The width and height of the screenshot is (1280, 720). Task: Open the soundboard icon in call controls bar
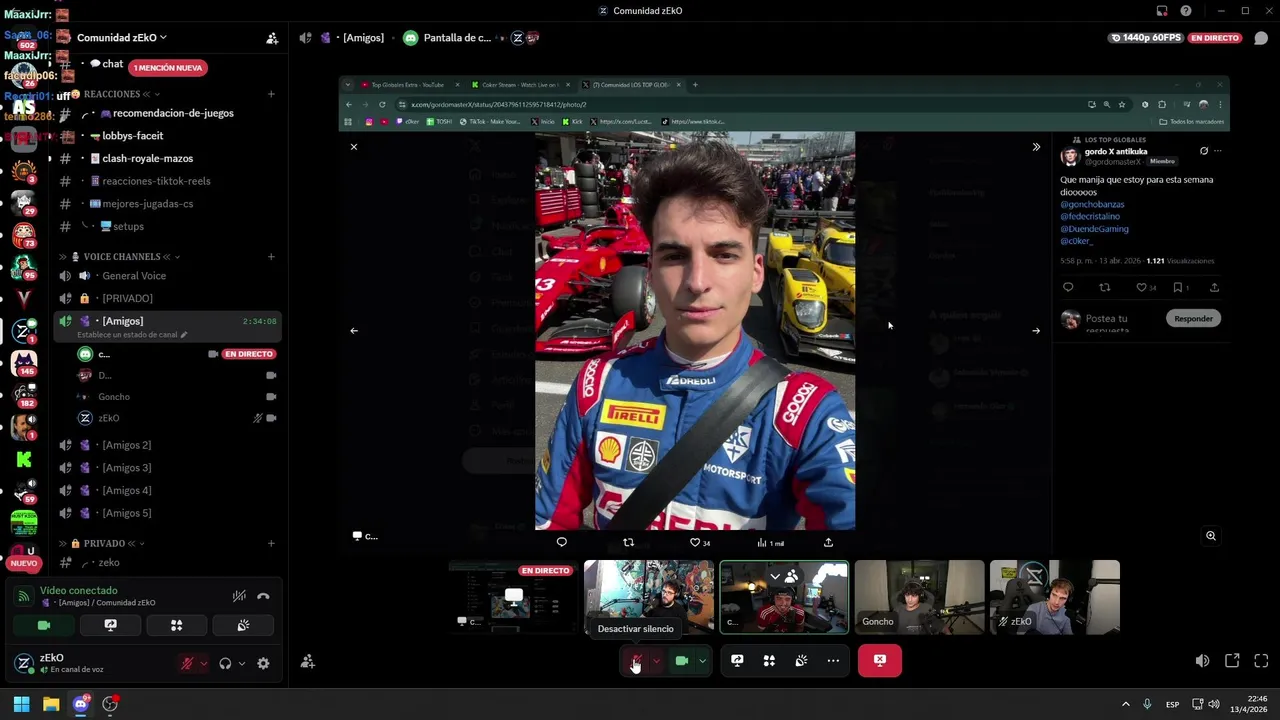801,660
